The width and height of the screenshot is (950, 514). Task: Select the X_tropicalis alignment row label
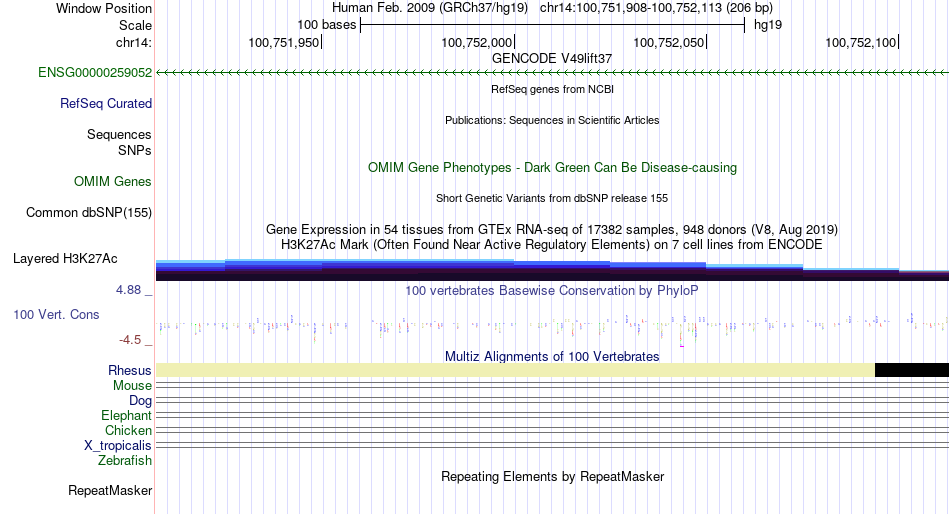(118, 446)
